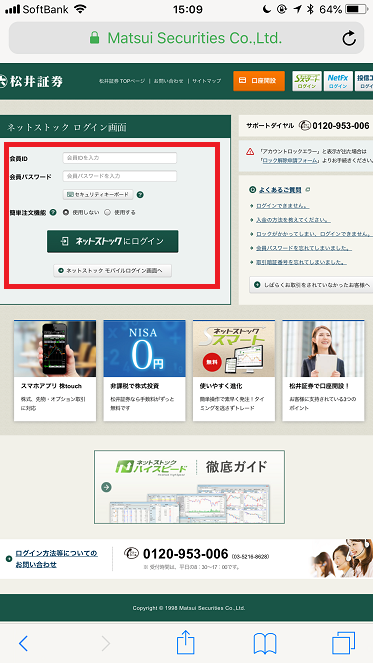Open the Safari share sheet icon
The width and height of the screenshot is (373, 663).
[x=186, y=642]
